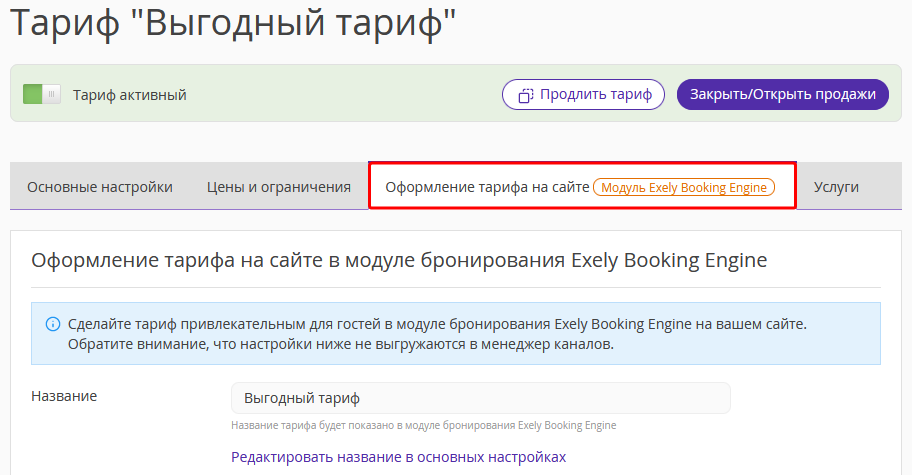Select the 'Оформление тарифа на сайте' tab

coord(582,187)
